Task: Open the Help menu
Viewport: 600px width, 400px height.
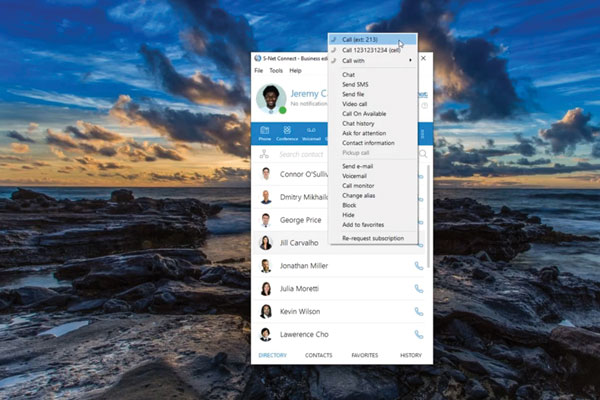Action: (295, 70)
